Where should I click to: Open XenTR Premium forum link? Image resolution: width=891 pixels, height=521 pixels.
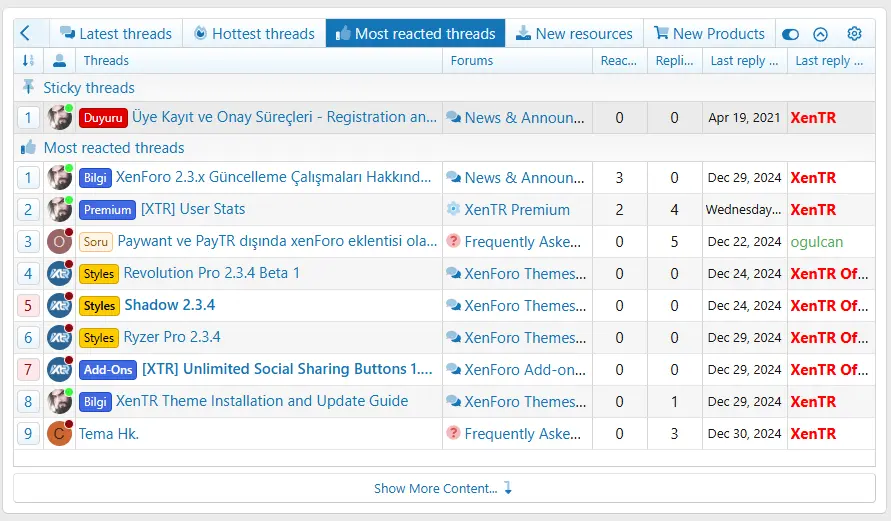click(x=517, y=210)
